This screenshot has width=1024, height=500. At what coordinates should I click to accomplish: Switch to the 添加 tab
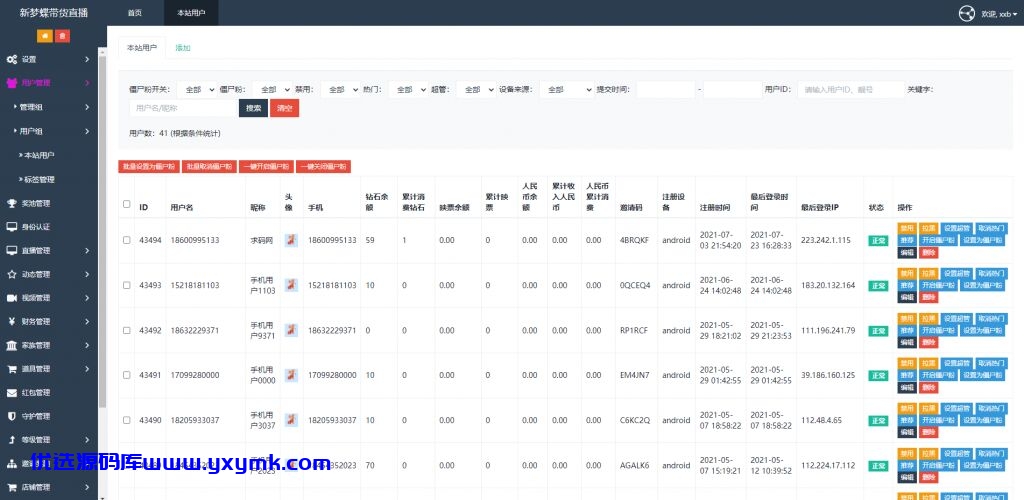coord(183,48)
